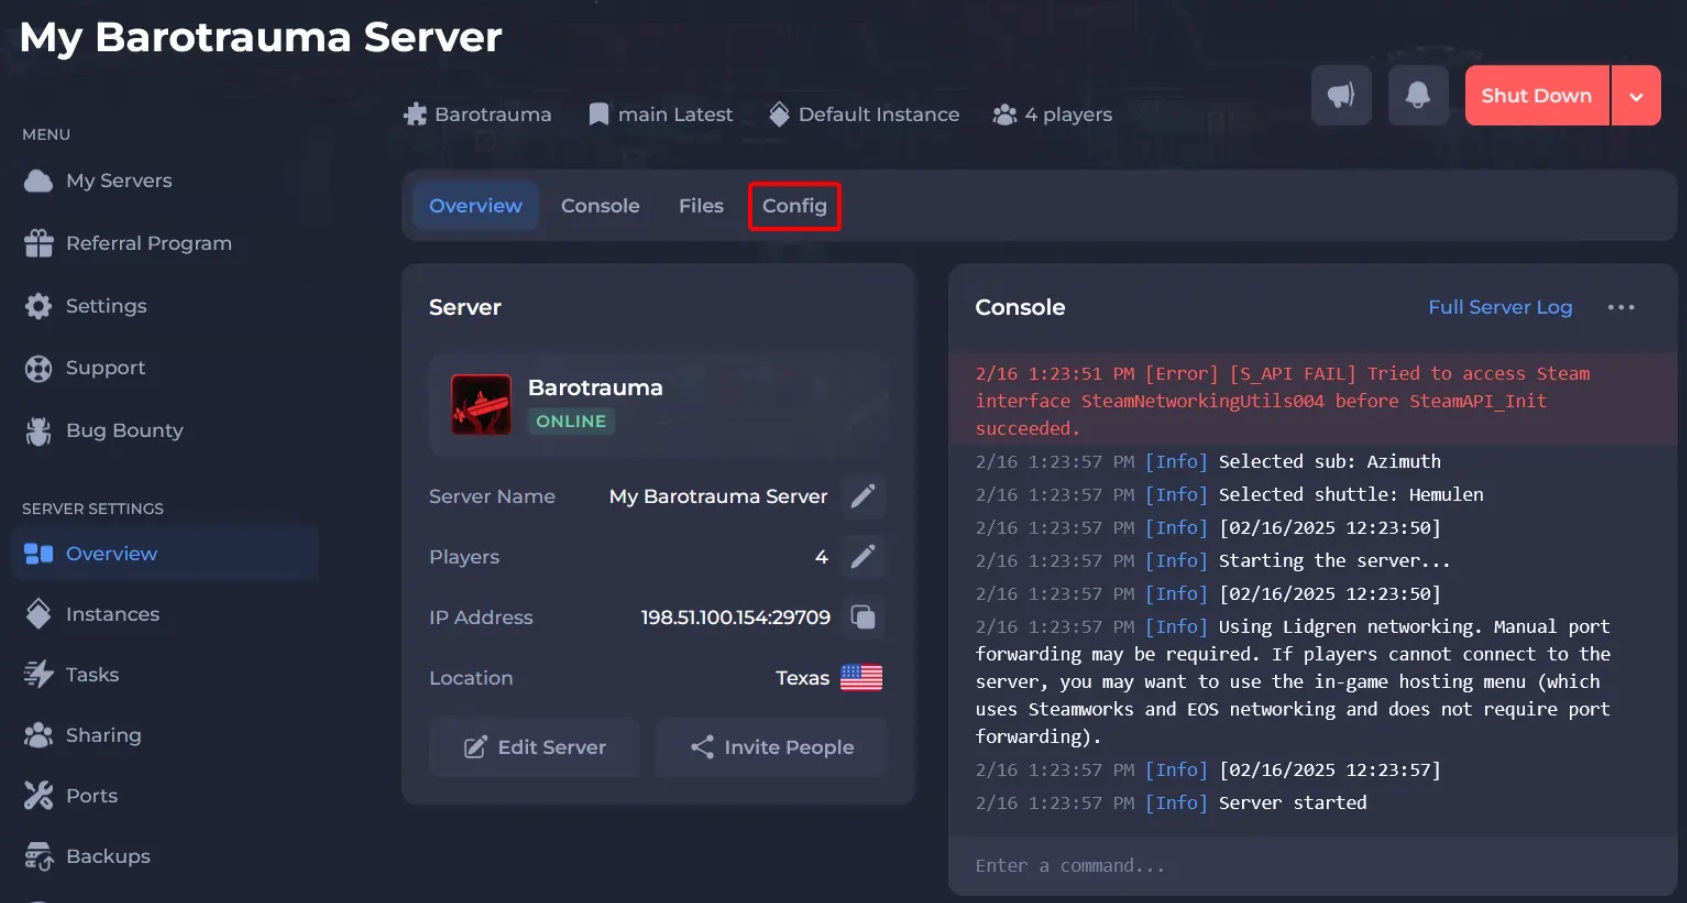The image size is (1687, 903).
Task: Click the Barotrauma game thumbnail
Action: point(481,404)
